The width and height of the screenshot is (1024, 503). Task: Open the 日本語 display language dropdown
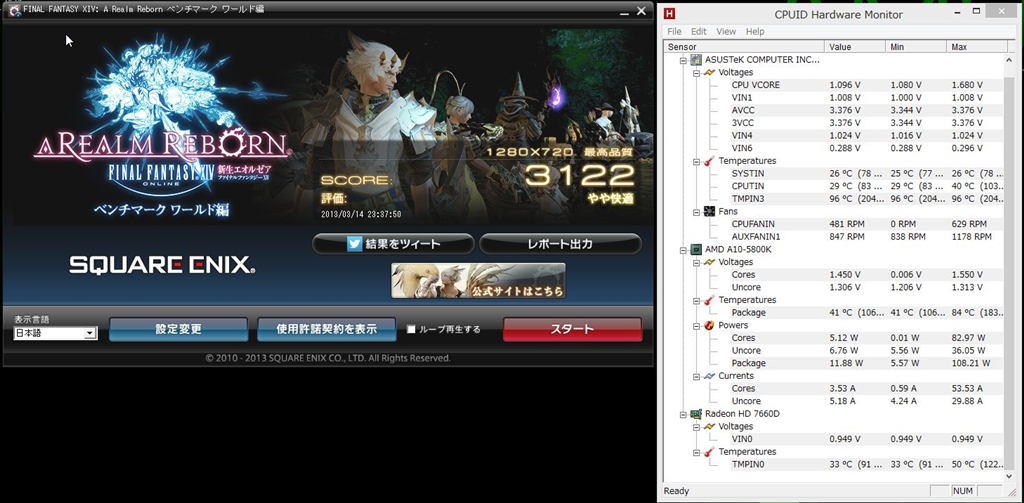click(56, 333)
